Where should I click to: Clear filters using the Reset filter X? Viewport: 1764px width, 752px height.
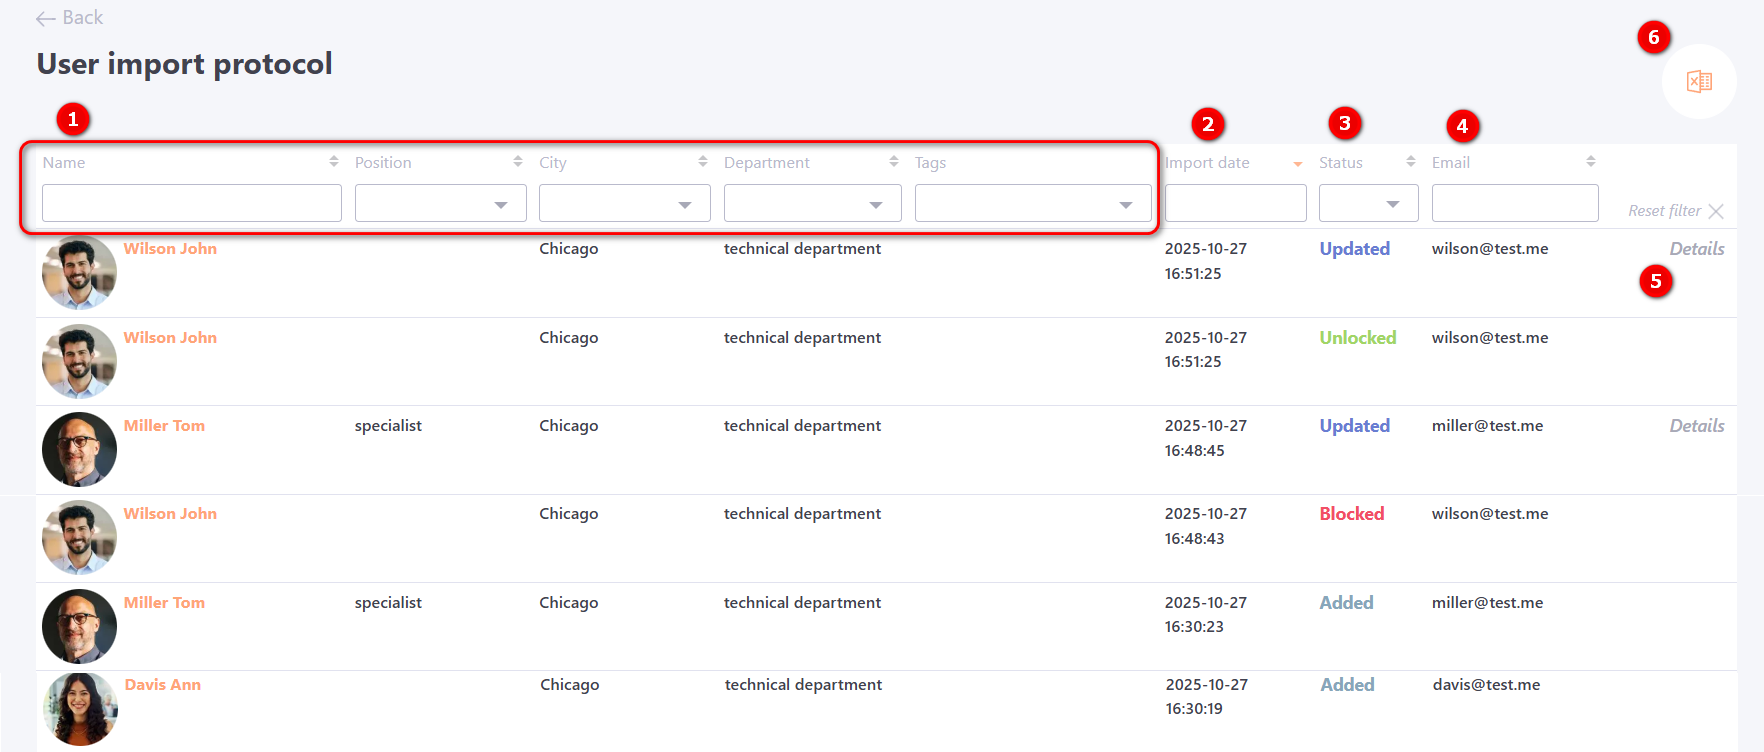point(1716,211)
